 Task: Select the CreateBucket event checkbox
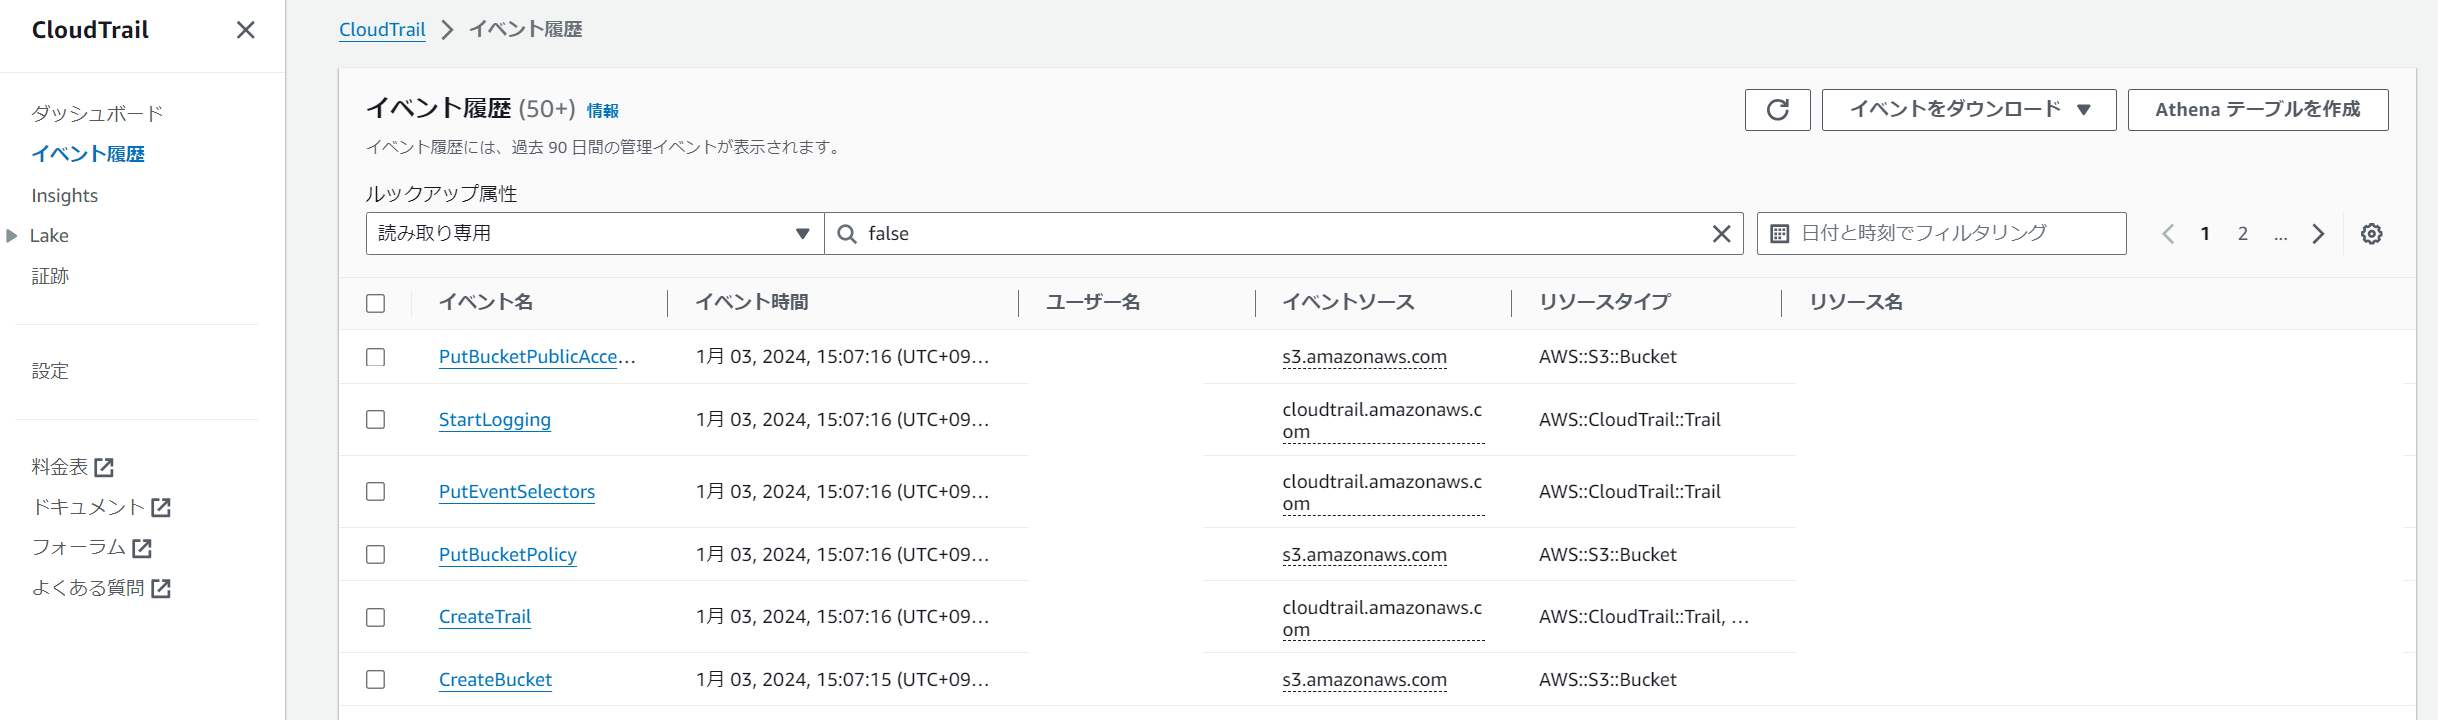click(x=376, y=680)
